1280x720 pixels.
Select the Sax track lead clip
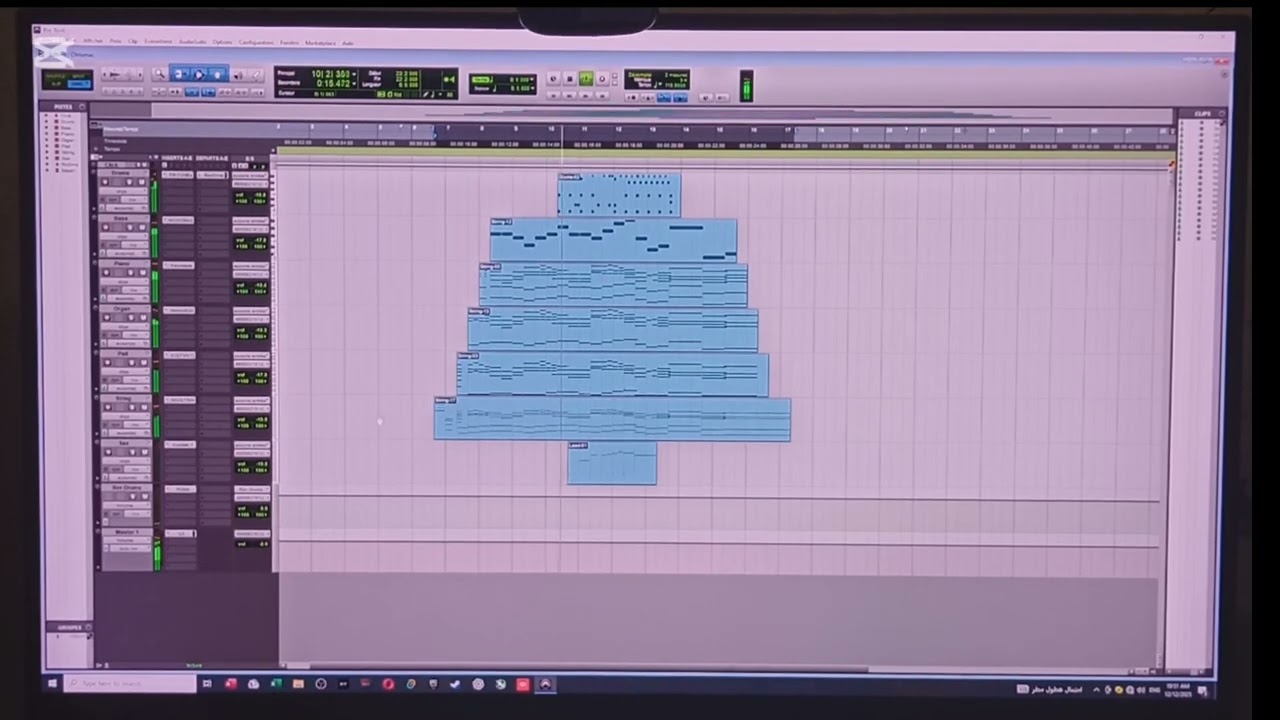(x=612, y=464)
